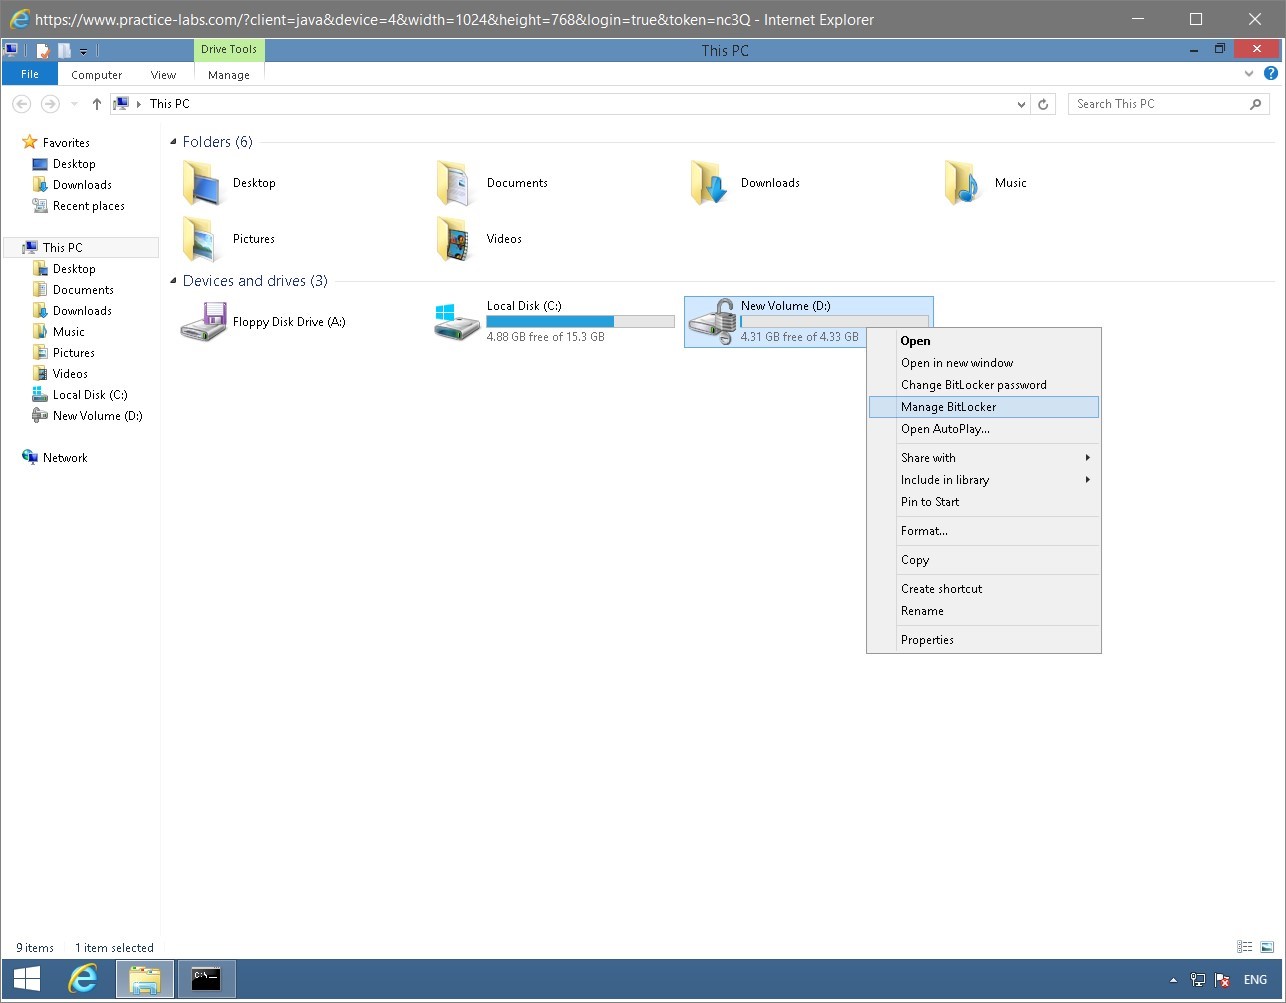1286x1003 pixels.
Task: Select the Properties icon in quick access toolbar
Action: coord(43,50)
